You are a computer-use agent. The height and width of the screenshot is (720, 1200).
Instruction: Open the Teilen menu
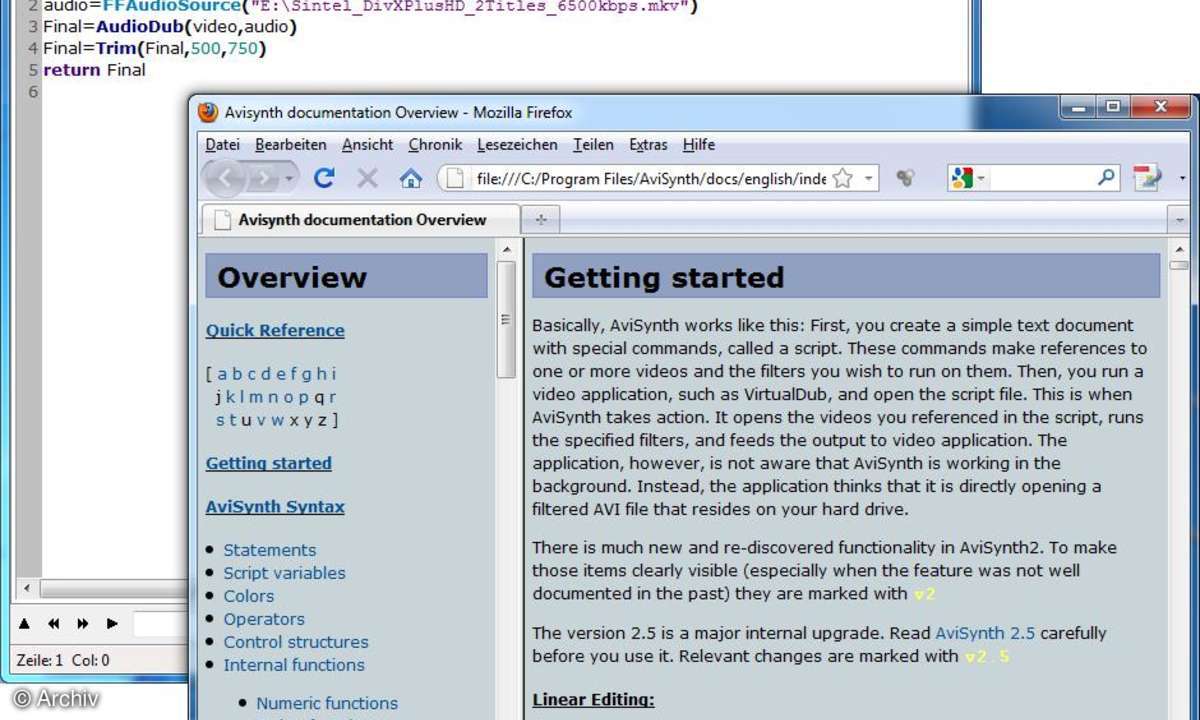593,145
